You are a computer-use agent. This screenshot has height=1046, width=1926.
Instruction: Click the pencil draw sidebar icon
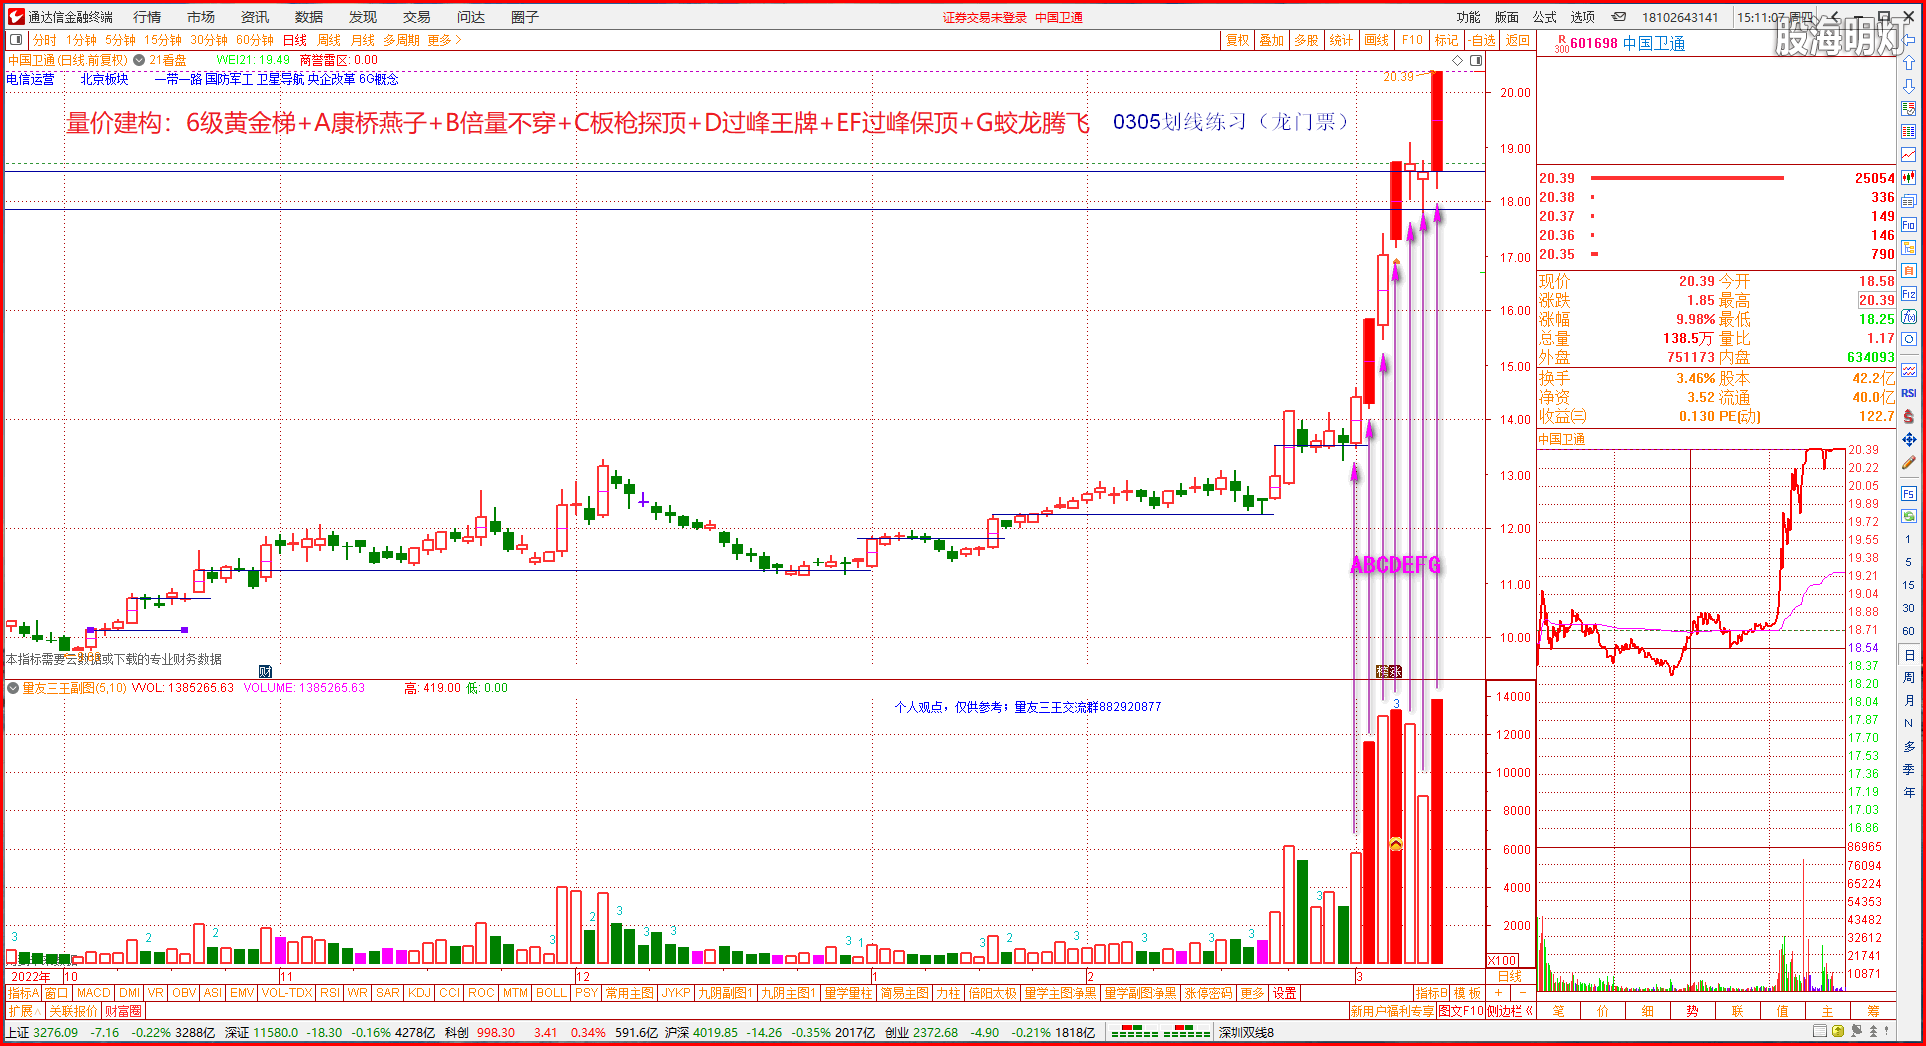coord(1909,463)
